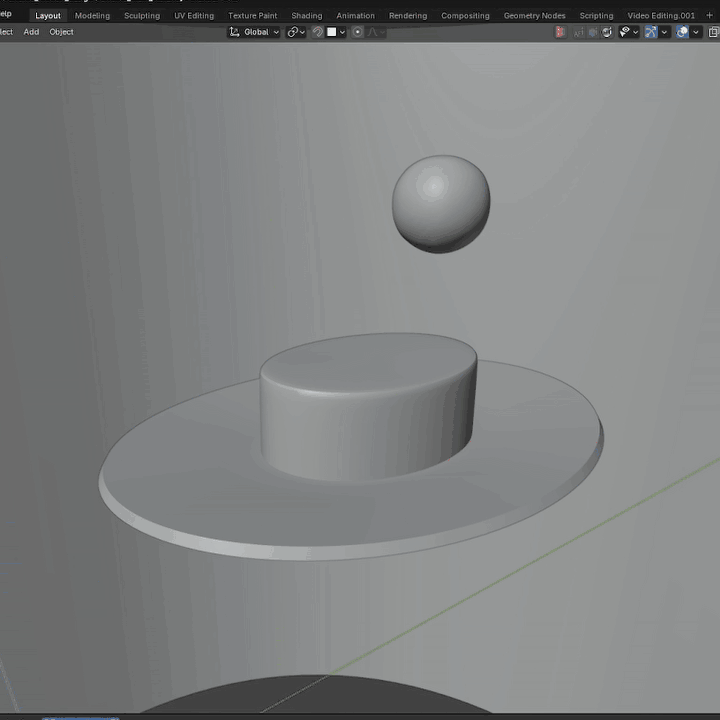Toggle the show gizmo button

651,32
